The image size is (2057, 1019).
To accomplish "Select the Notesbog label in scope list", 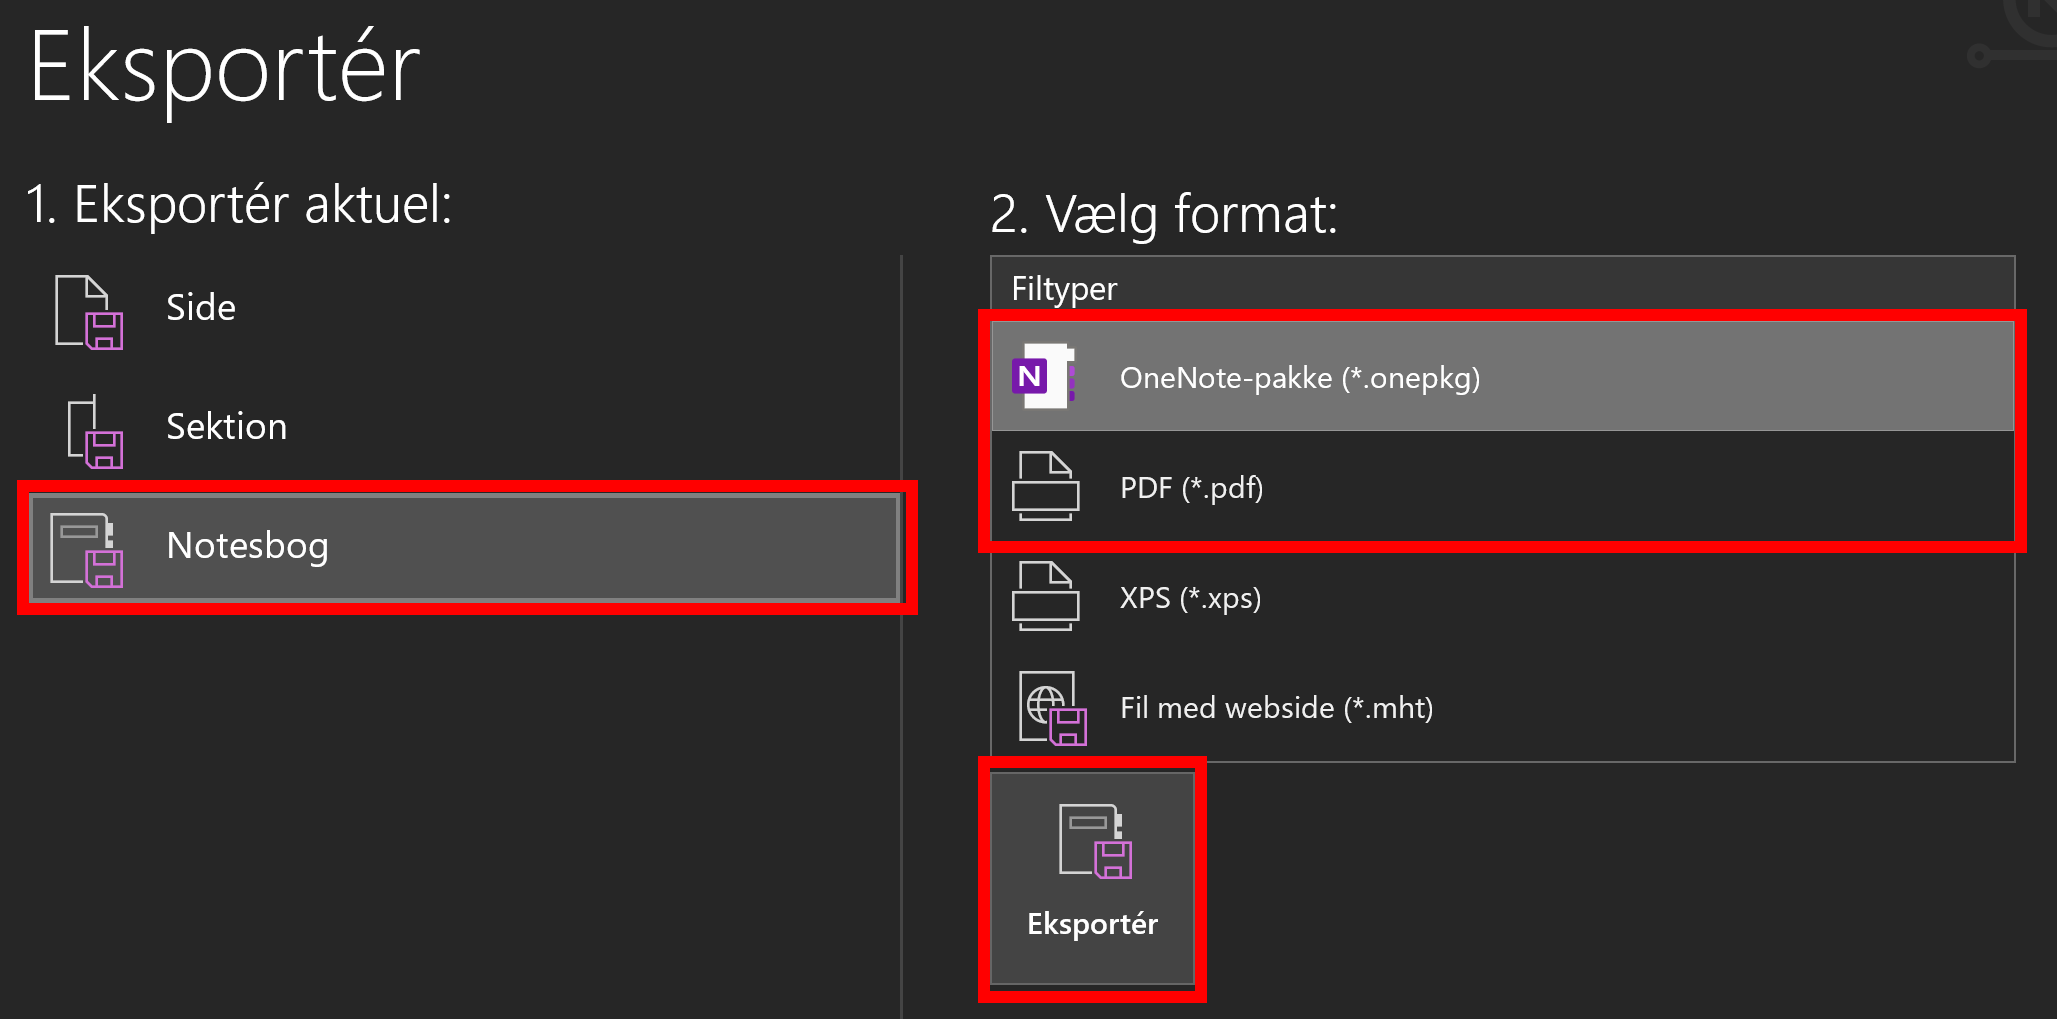I will 247,546.
